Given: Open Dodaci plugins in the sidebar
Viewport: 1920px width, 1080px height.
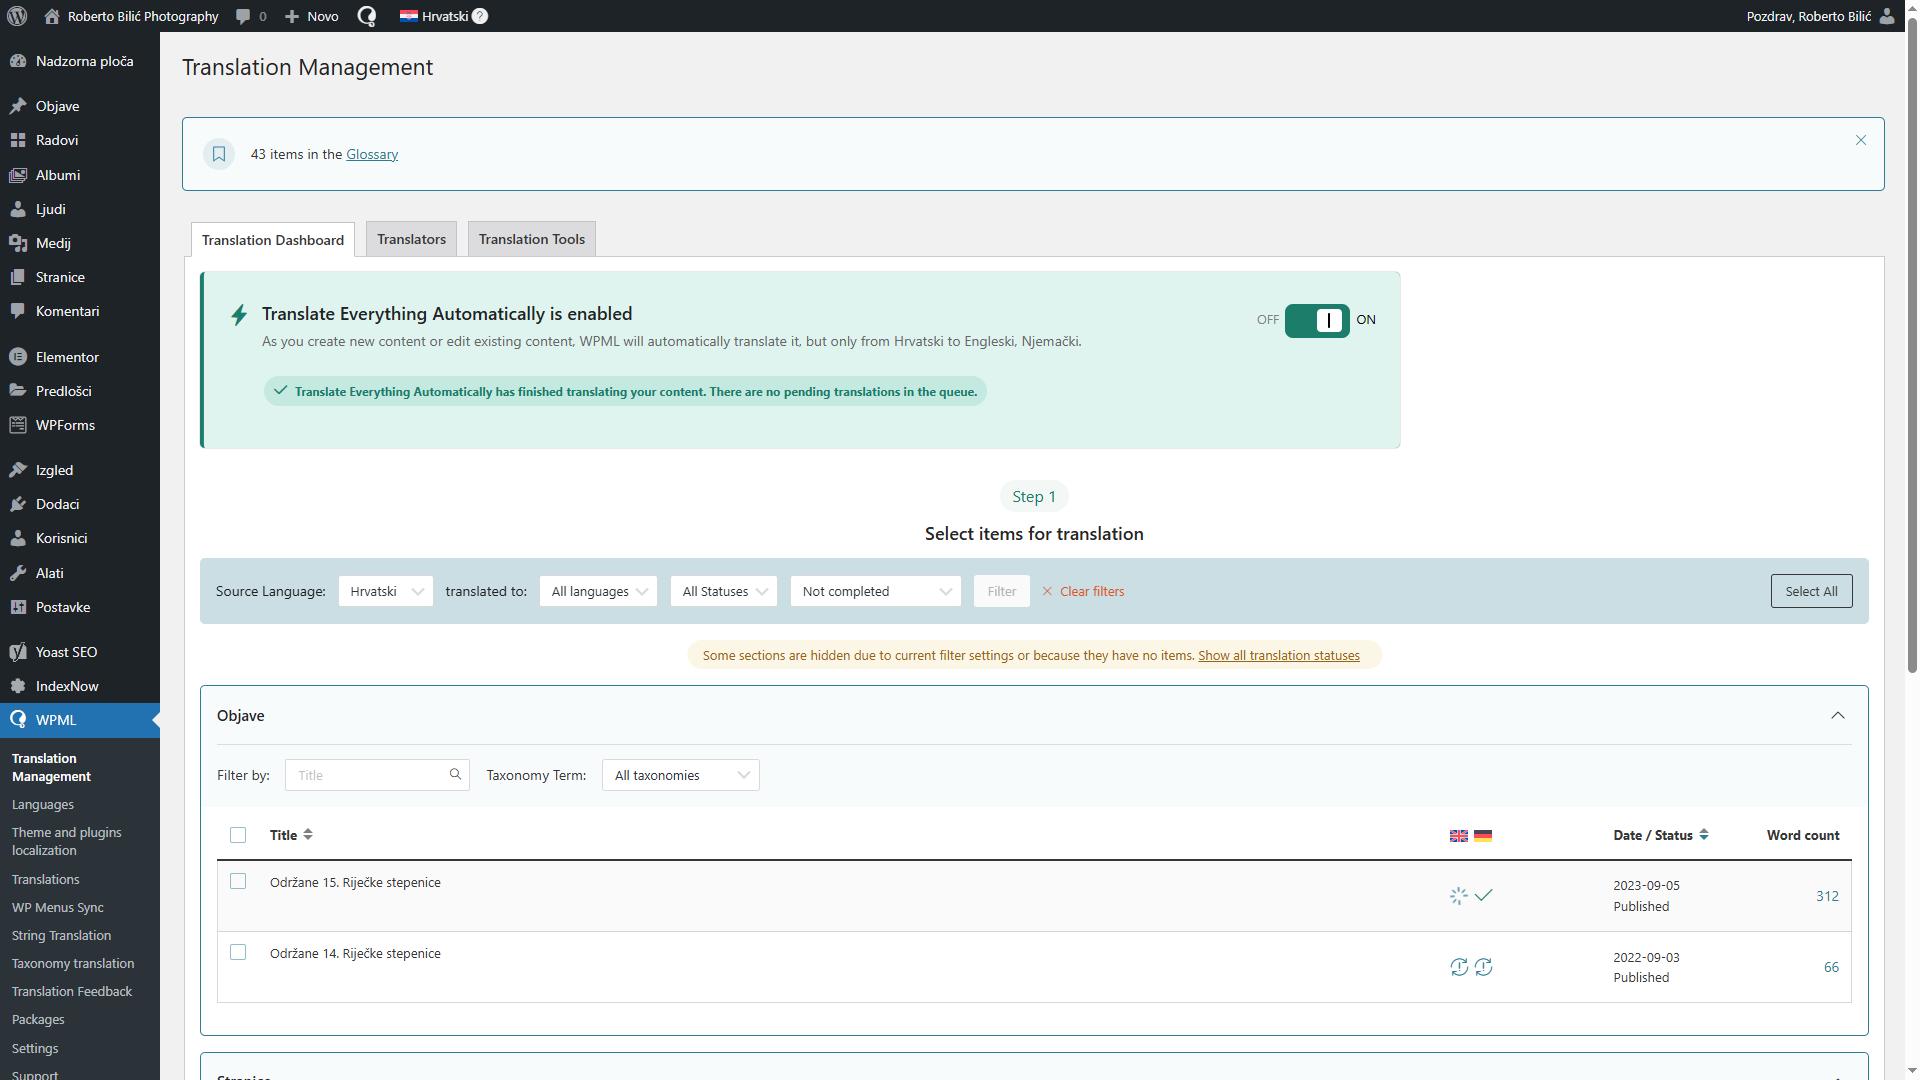Looking at the screenshot, I should pyautogui.click(x=80, y=504).
